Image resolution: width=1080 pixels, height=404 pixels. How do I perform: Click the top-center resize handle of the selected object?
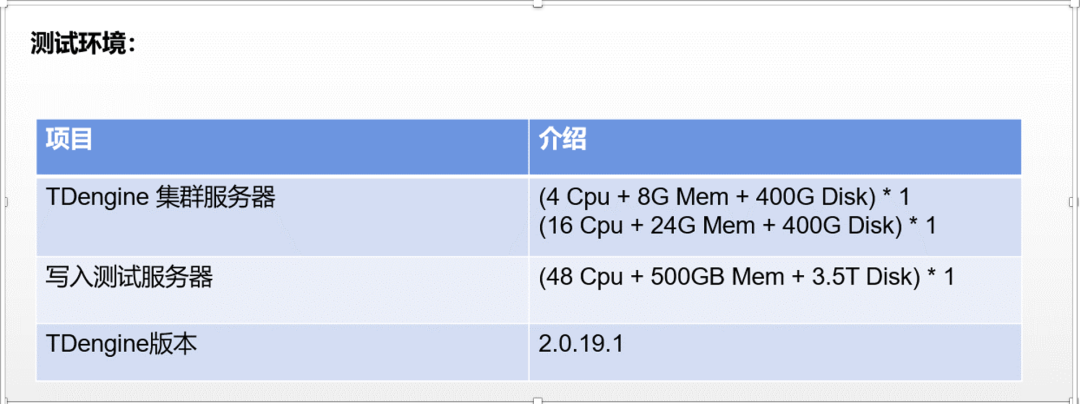[x=538, y=3]
